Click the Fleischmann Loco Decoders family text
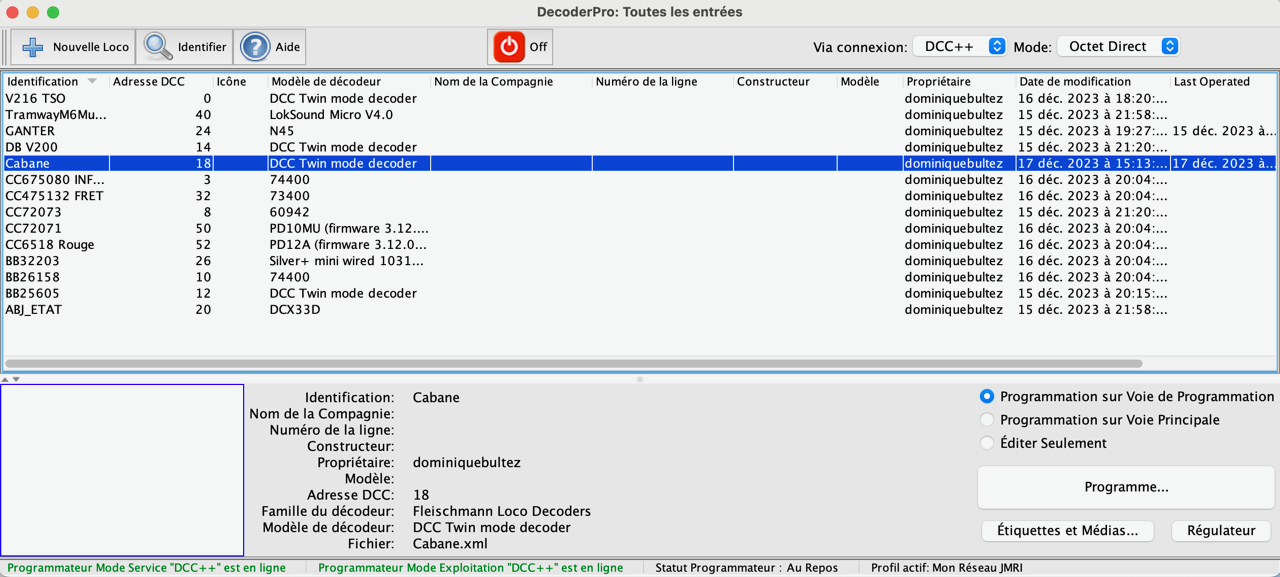 502,511
